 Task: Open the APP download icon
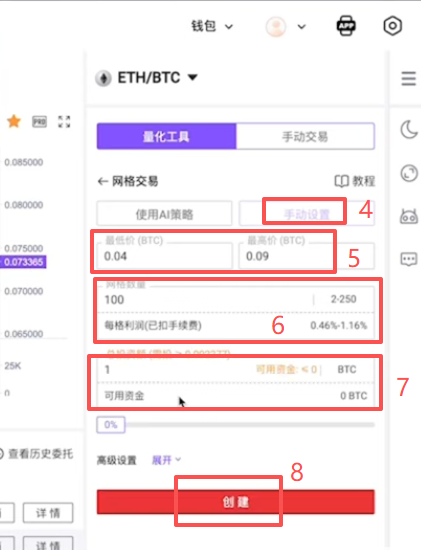pos(346,26)
